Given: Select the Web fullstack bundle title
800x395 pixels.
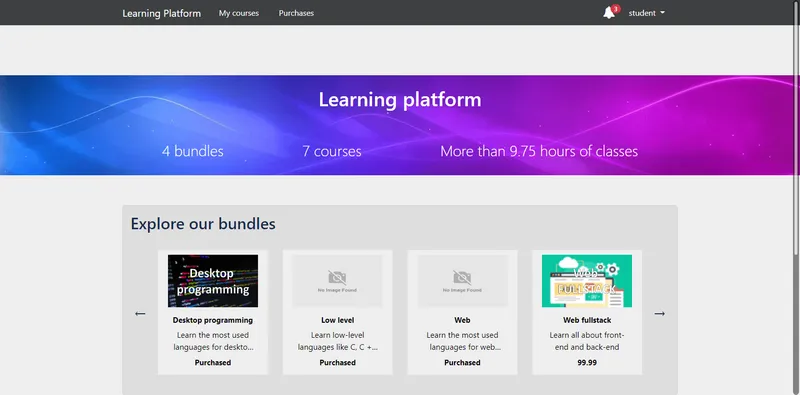Looking at the screenshot, I should 587,320.
